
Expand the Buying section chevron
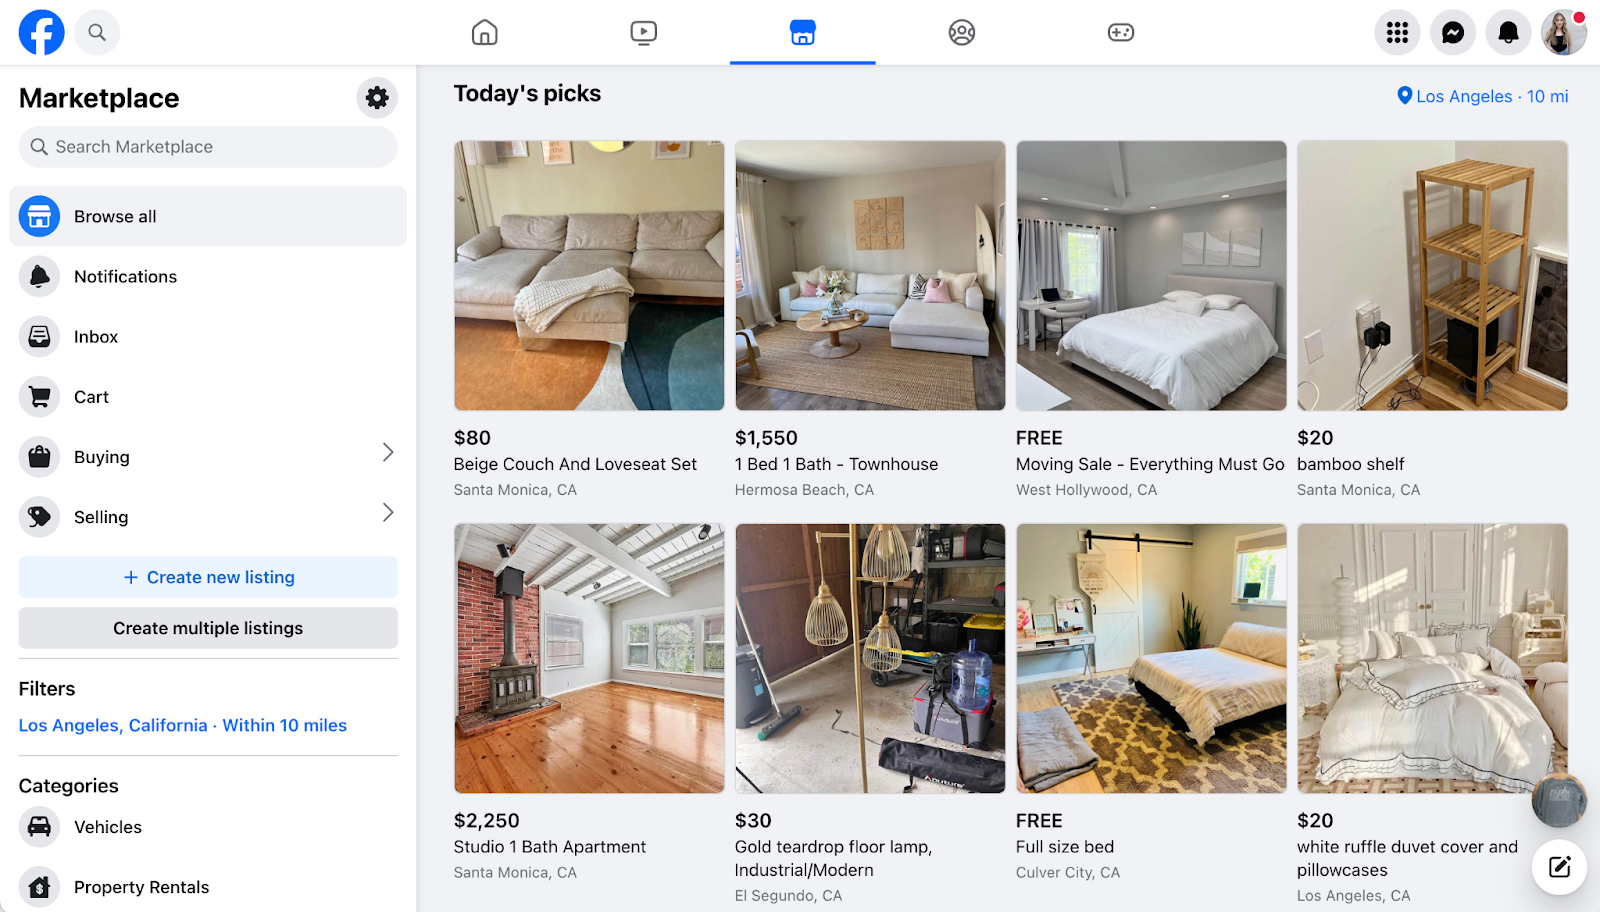tap(388, 453)
